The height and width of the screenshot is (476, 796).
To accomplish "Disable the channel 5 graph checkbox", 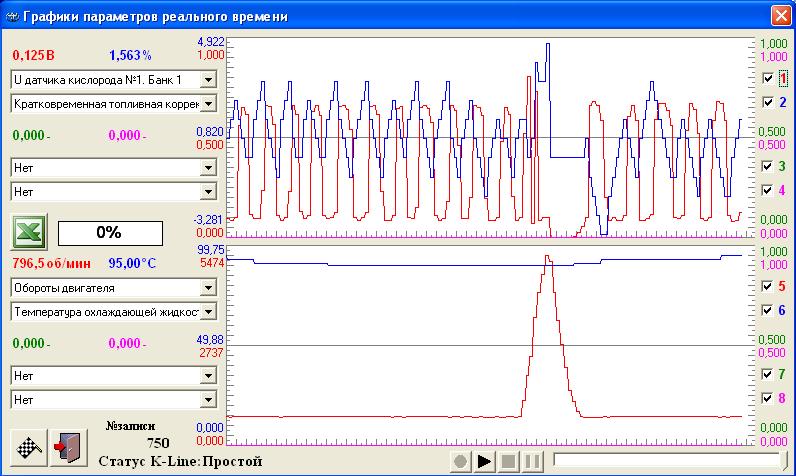I will [x=767, y=286].
